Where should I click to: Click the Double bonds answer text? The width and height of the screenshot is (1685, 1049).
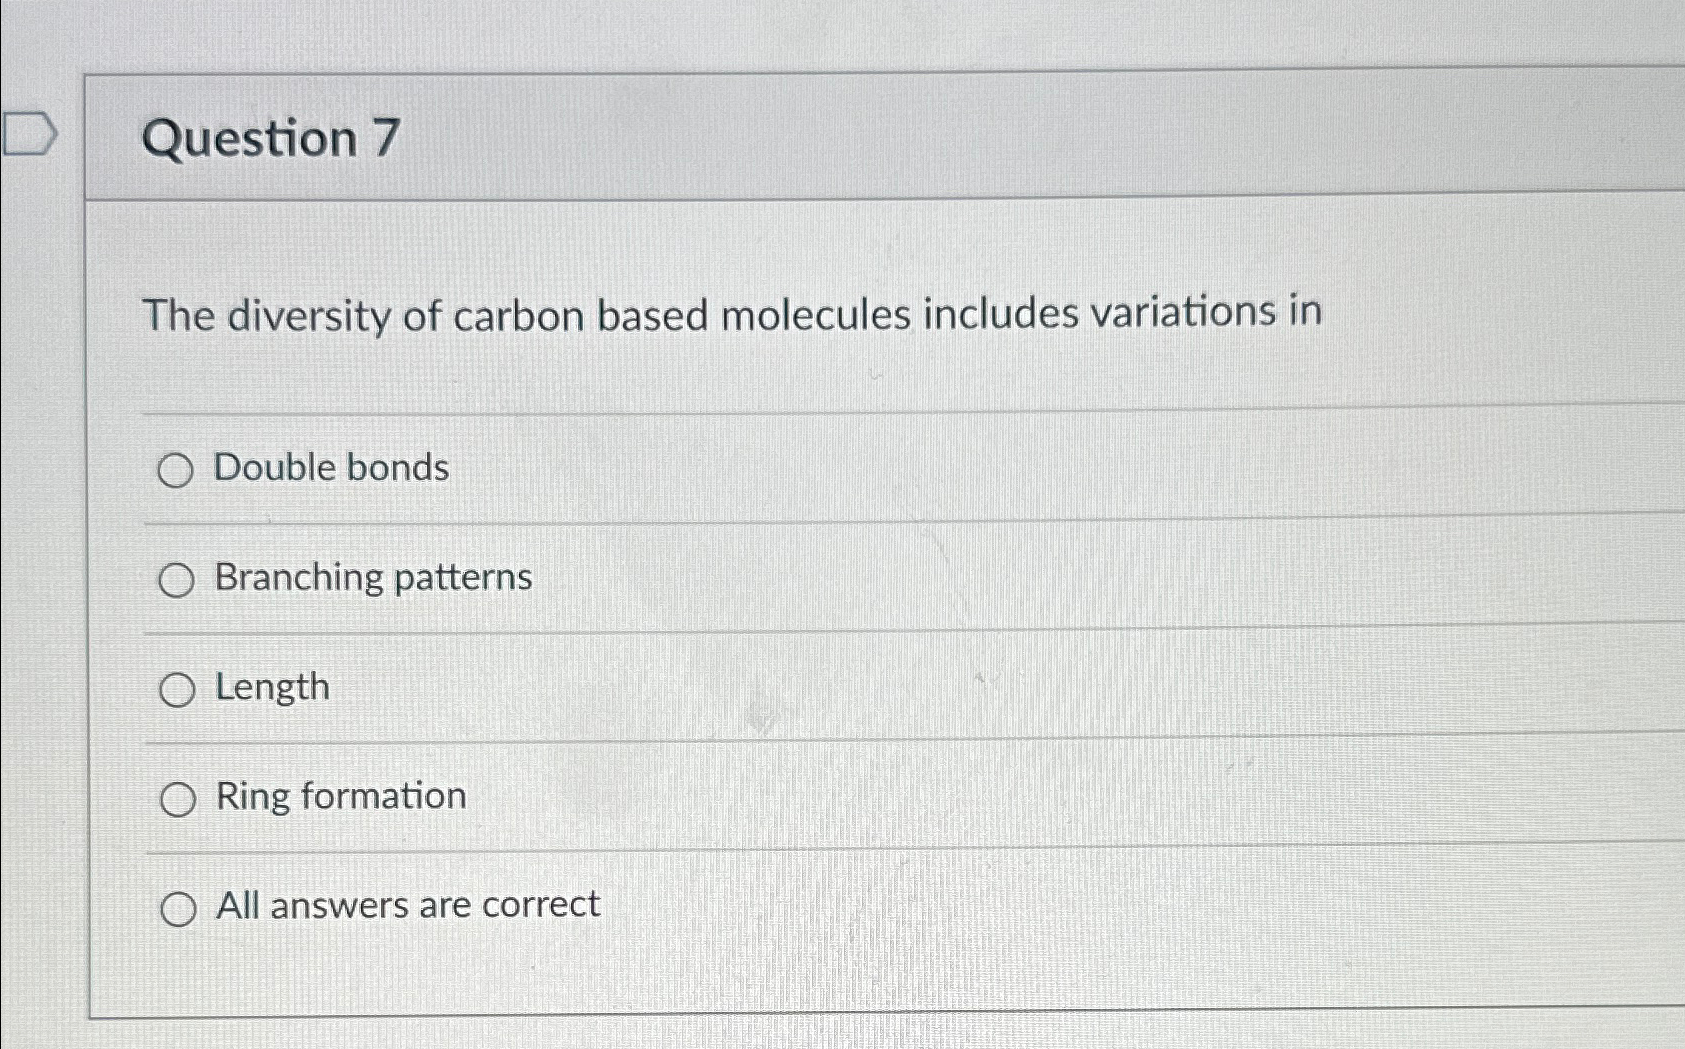tap(331, 468)
